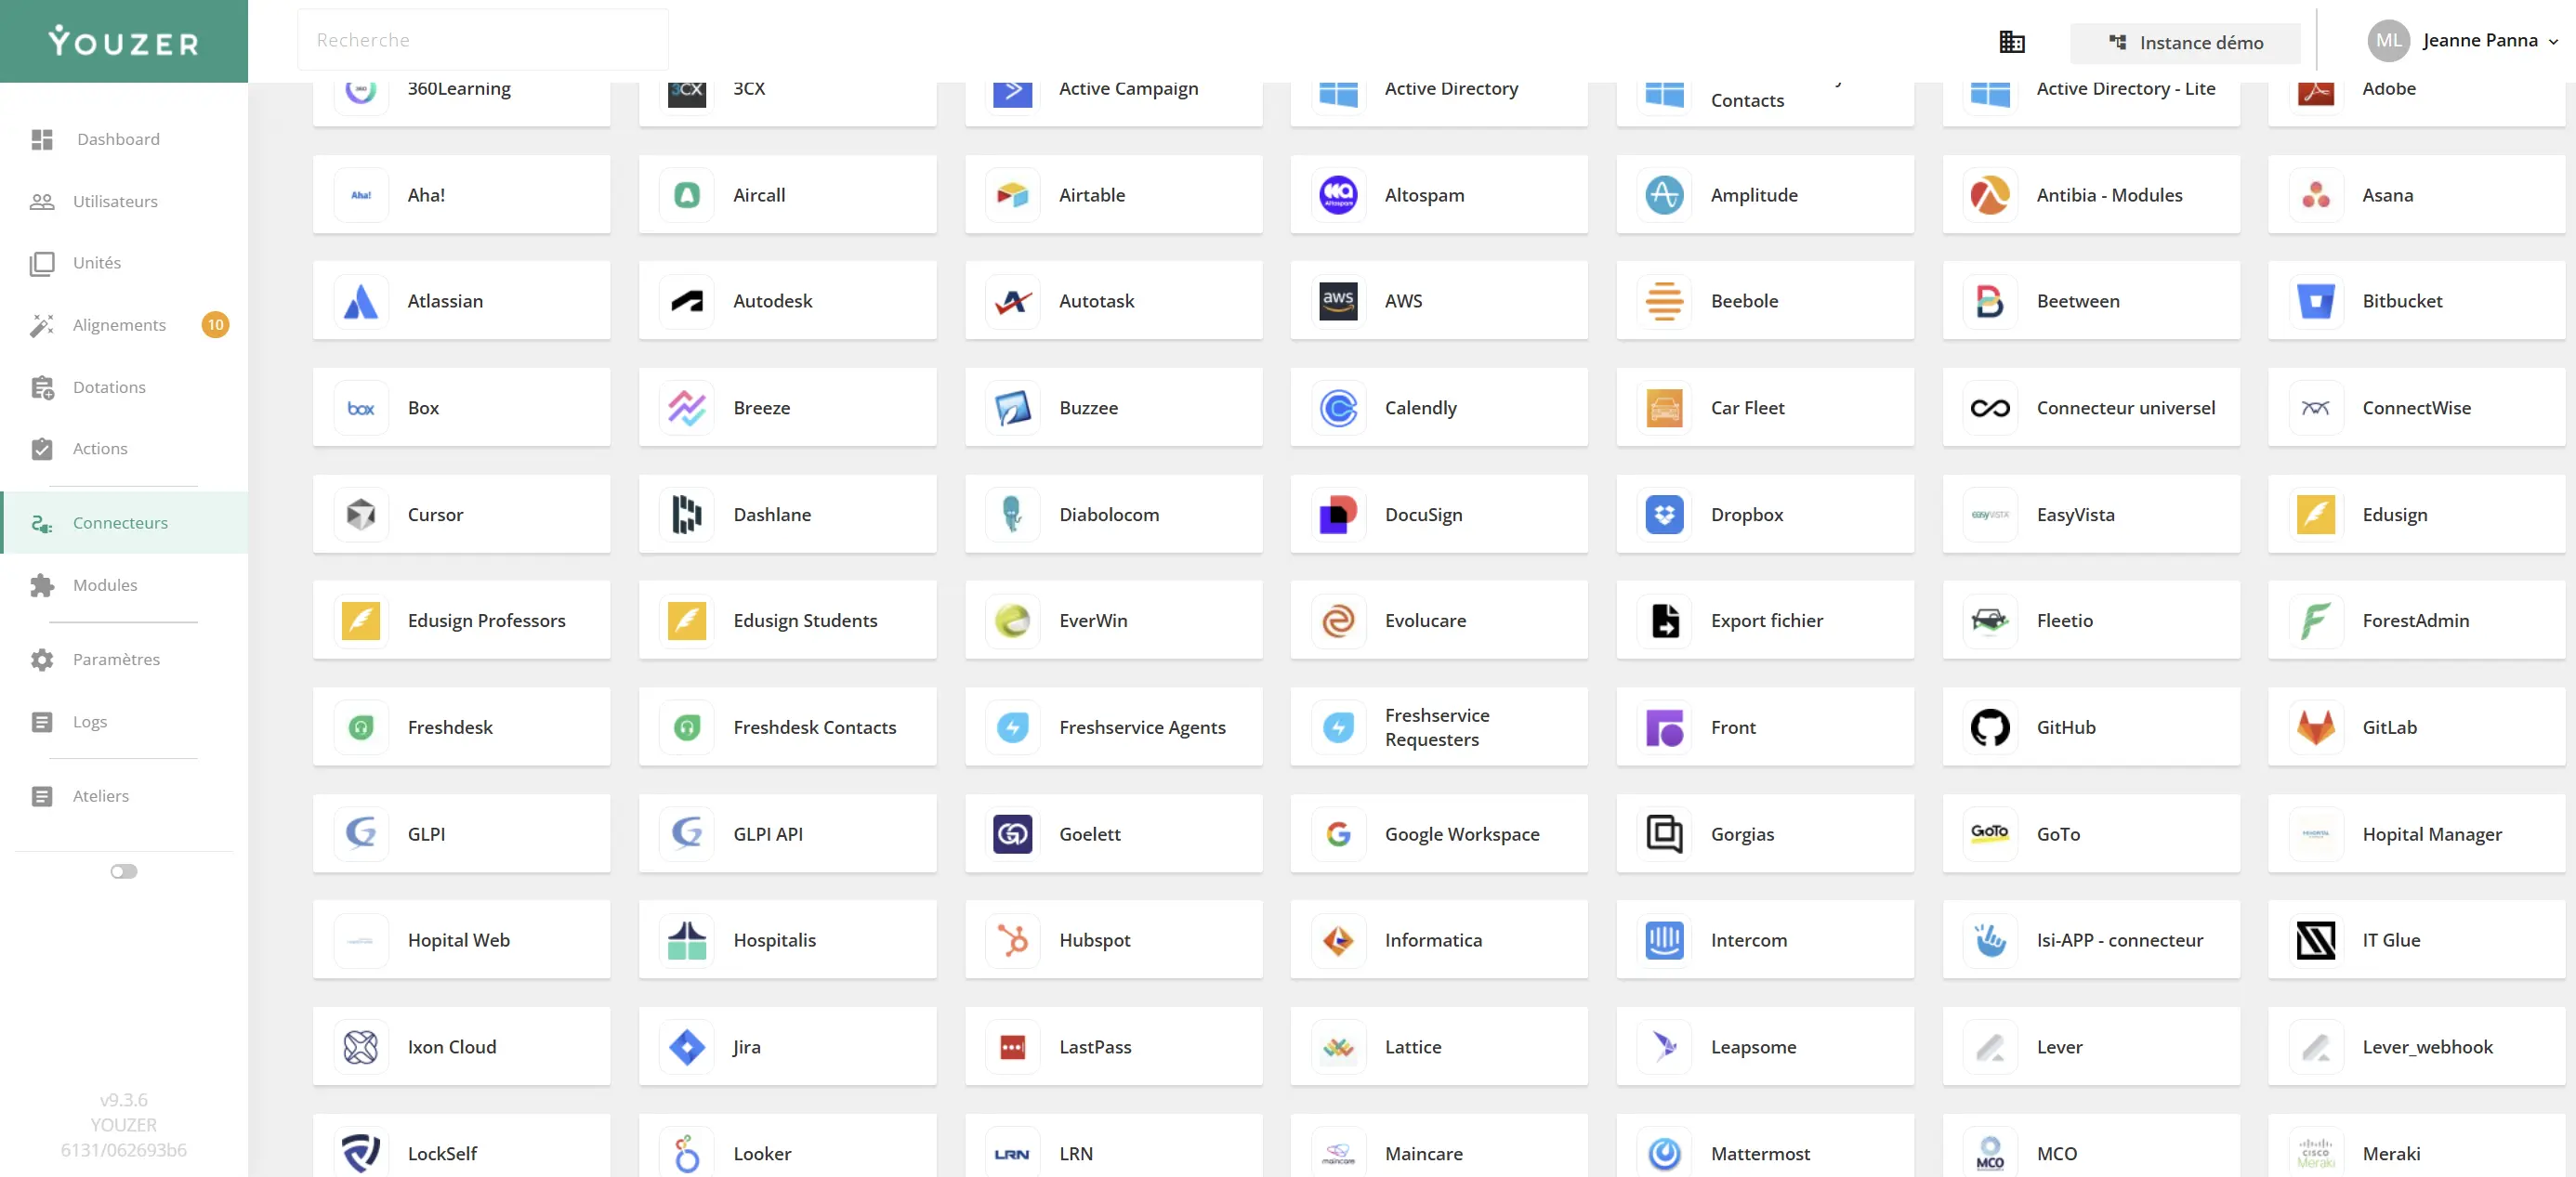Click the building icon in top bar
This screenshot has height=1177, width=2576.
pyautogui.click(x=2011, y=42)
